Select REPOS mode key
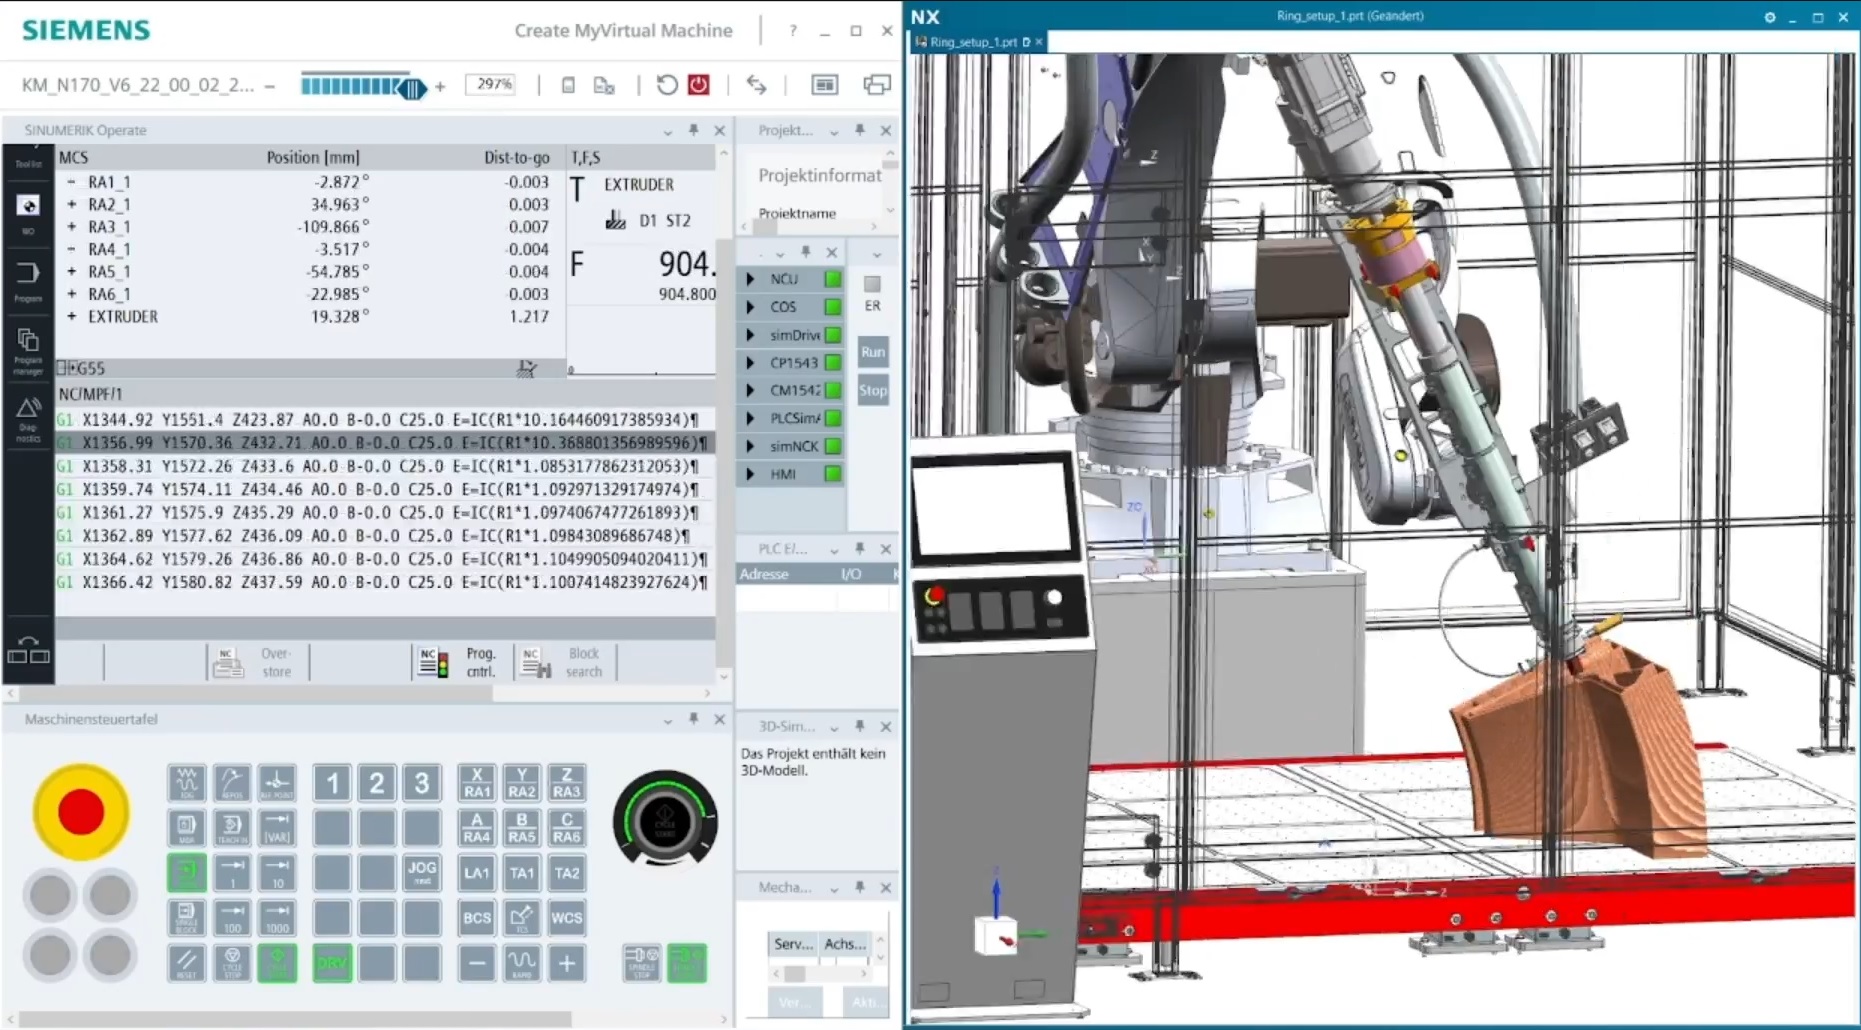The height and width of the screenshot is (1030, 1861). 232,783
